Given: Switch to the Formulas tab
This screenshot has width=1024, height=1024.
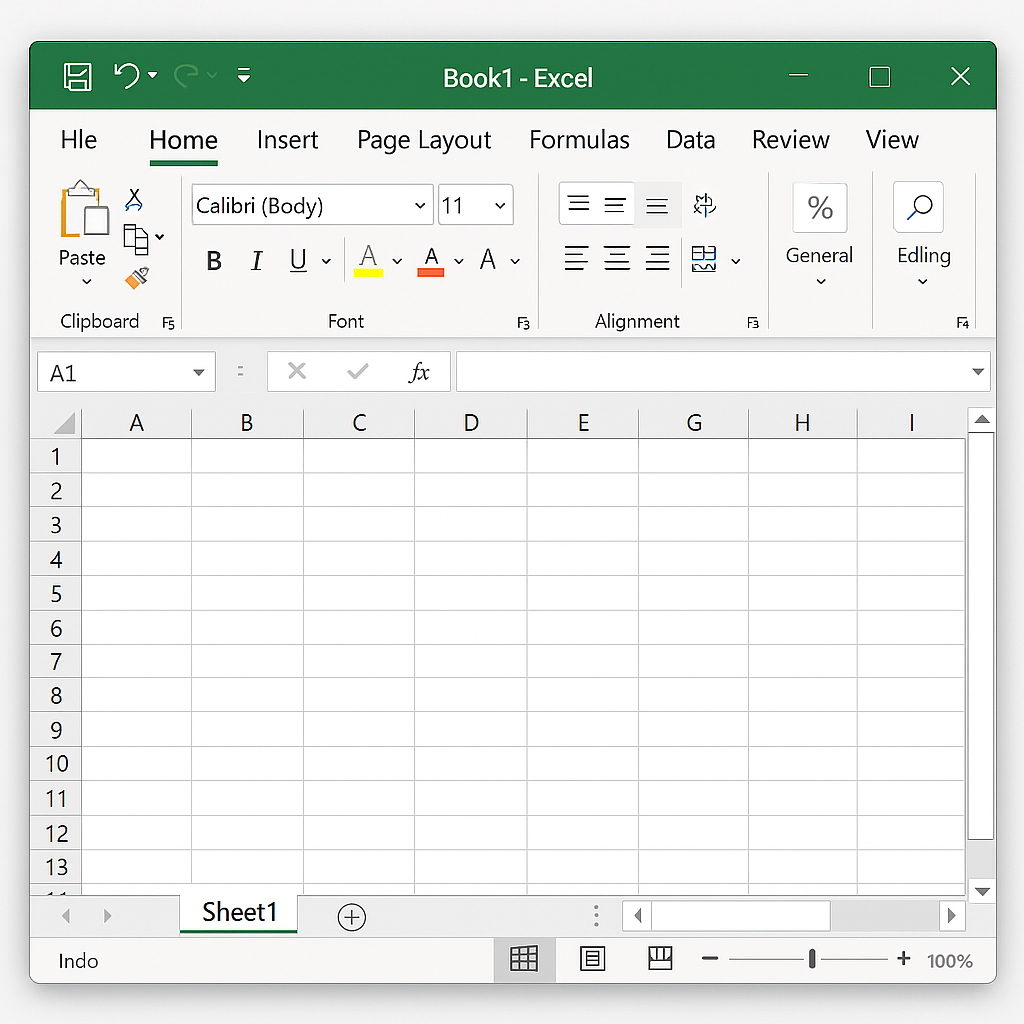Looking at the screenshot, I should coord(579,140).
